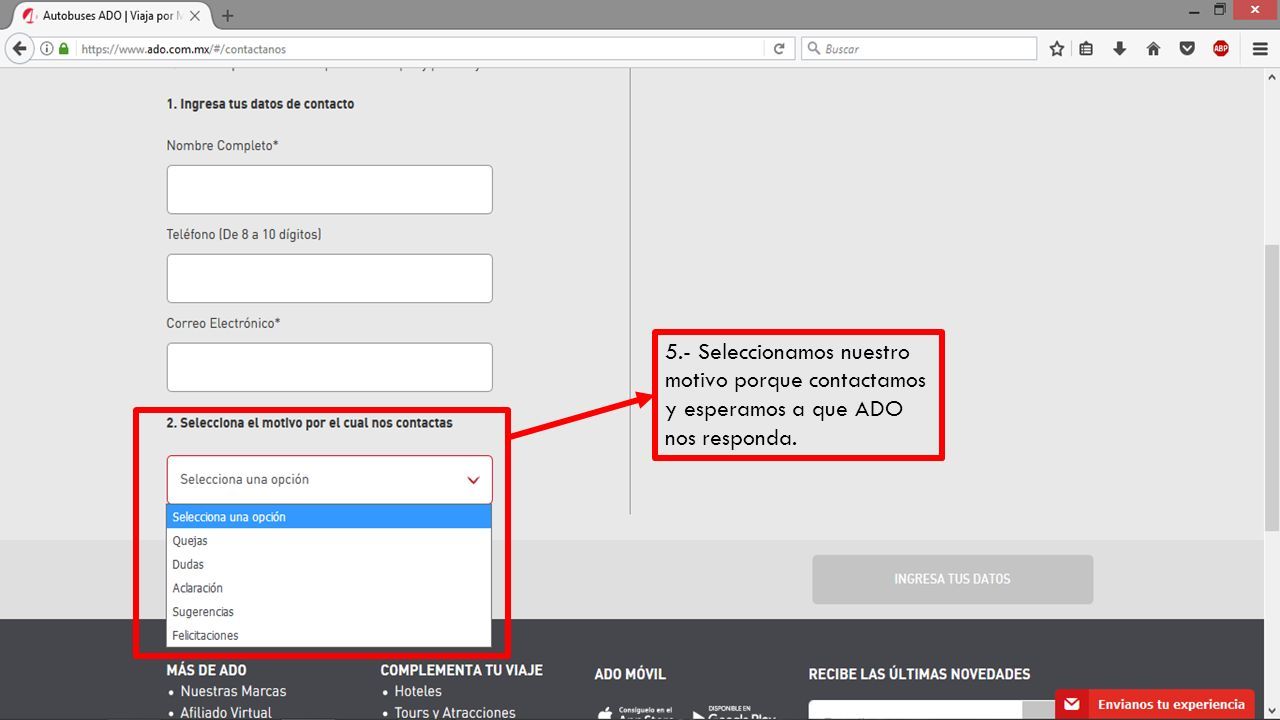The image size is (1280, 720).
Task: Open Pocket icon in toolbar
Action: coord(1187,49)
